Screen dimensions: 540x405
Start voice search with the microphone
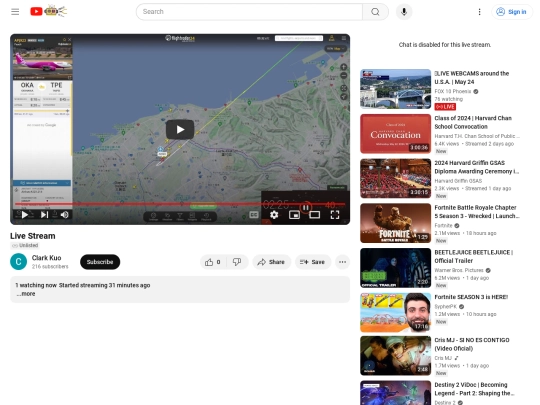[404, 12]
